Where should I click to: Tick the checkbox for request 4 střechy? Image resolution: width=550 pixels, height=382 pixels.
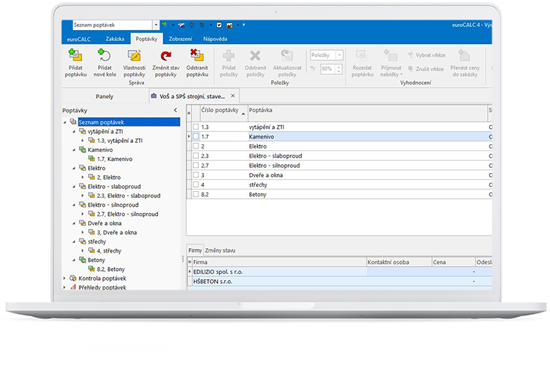tap(196, 185)
